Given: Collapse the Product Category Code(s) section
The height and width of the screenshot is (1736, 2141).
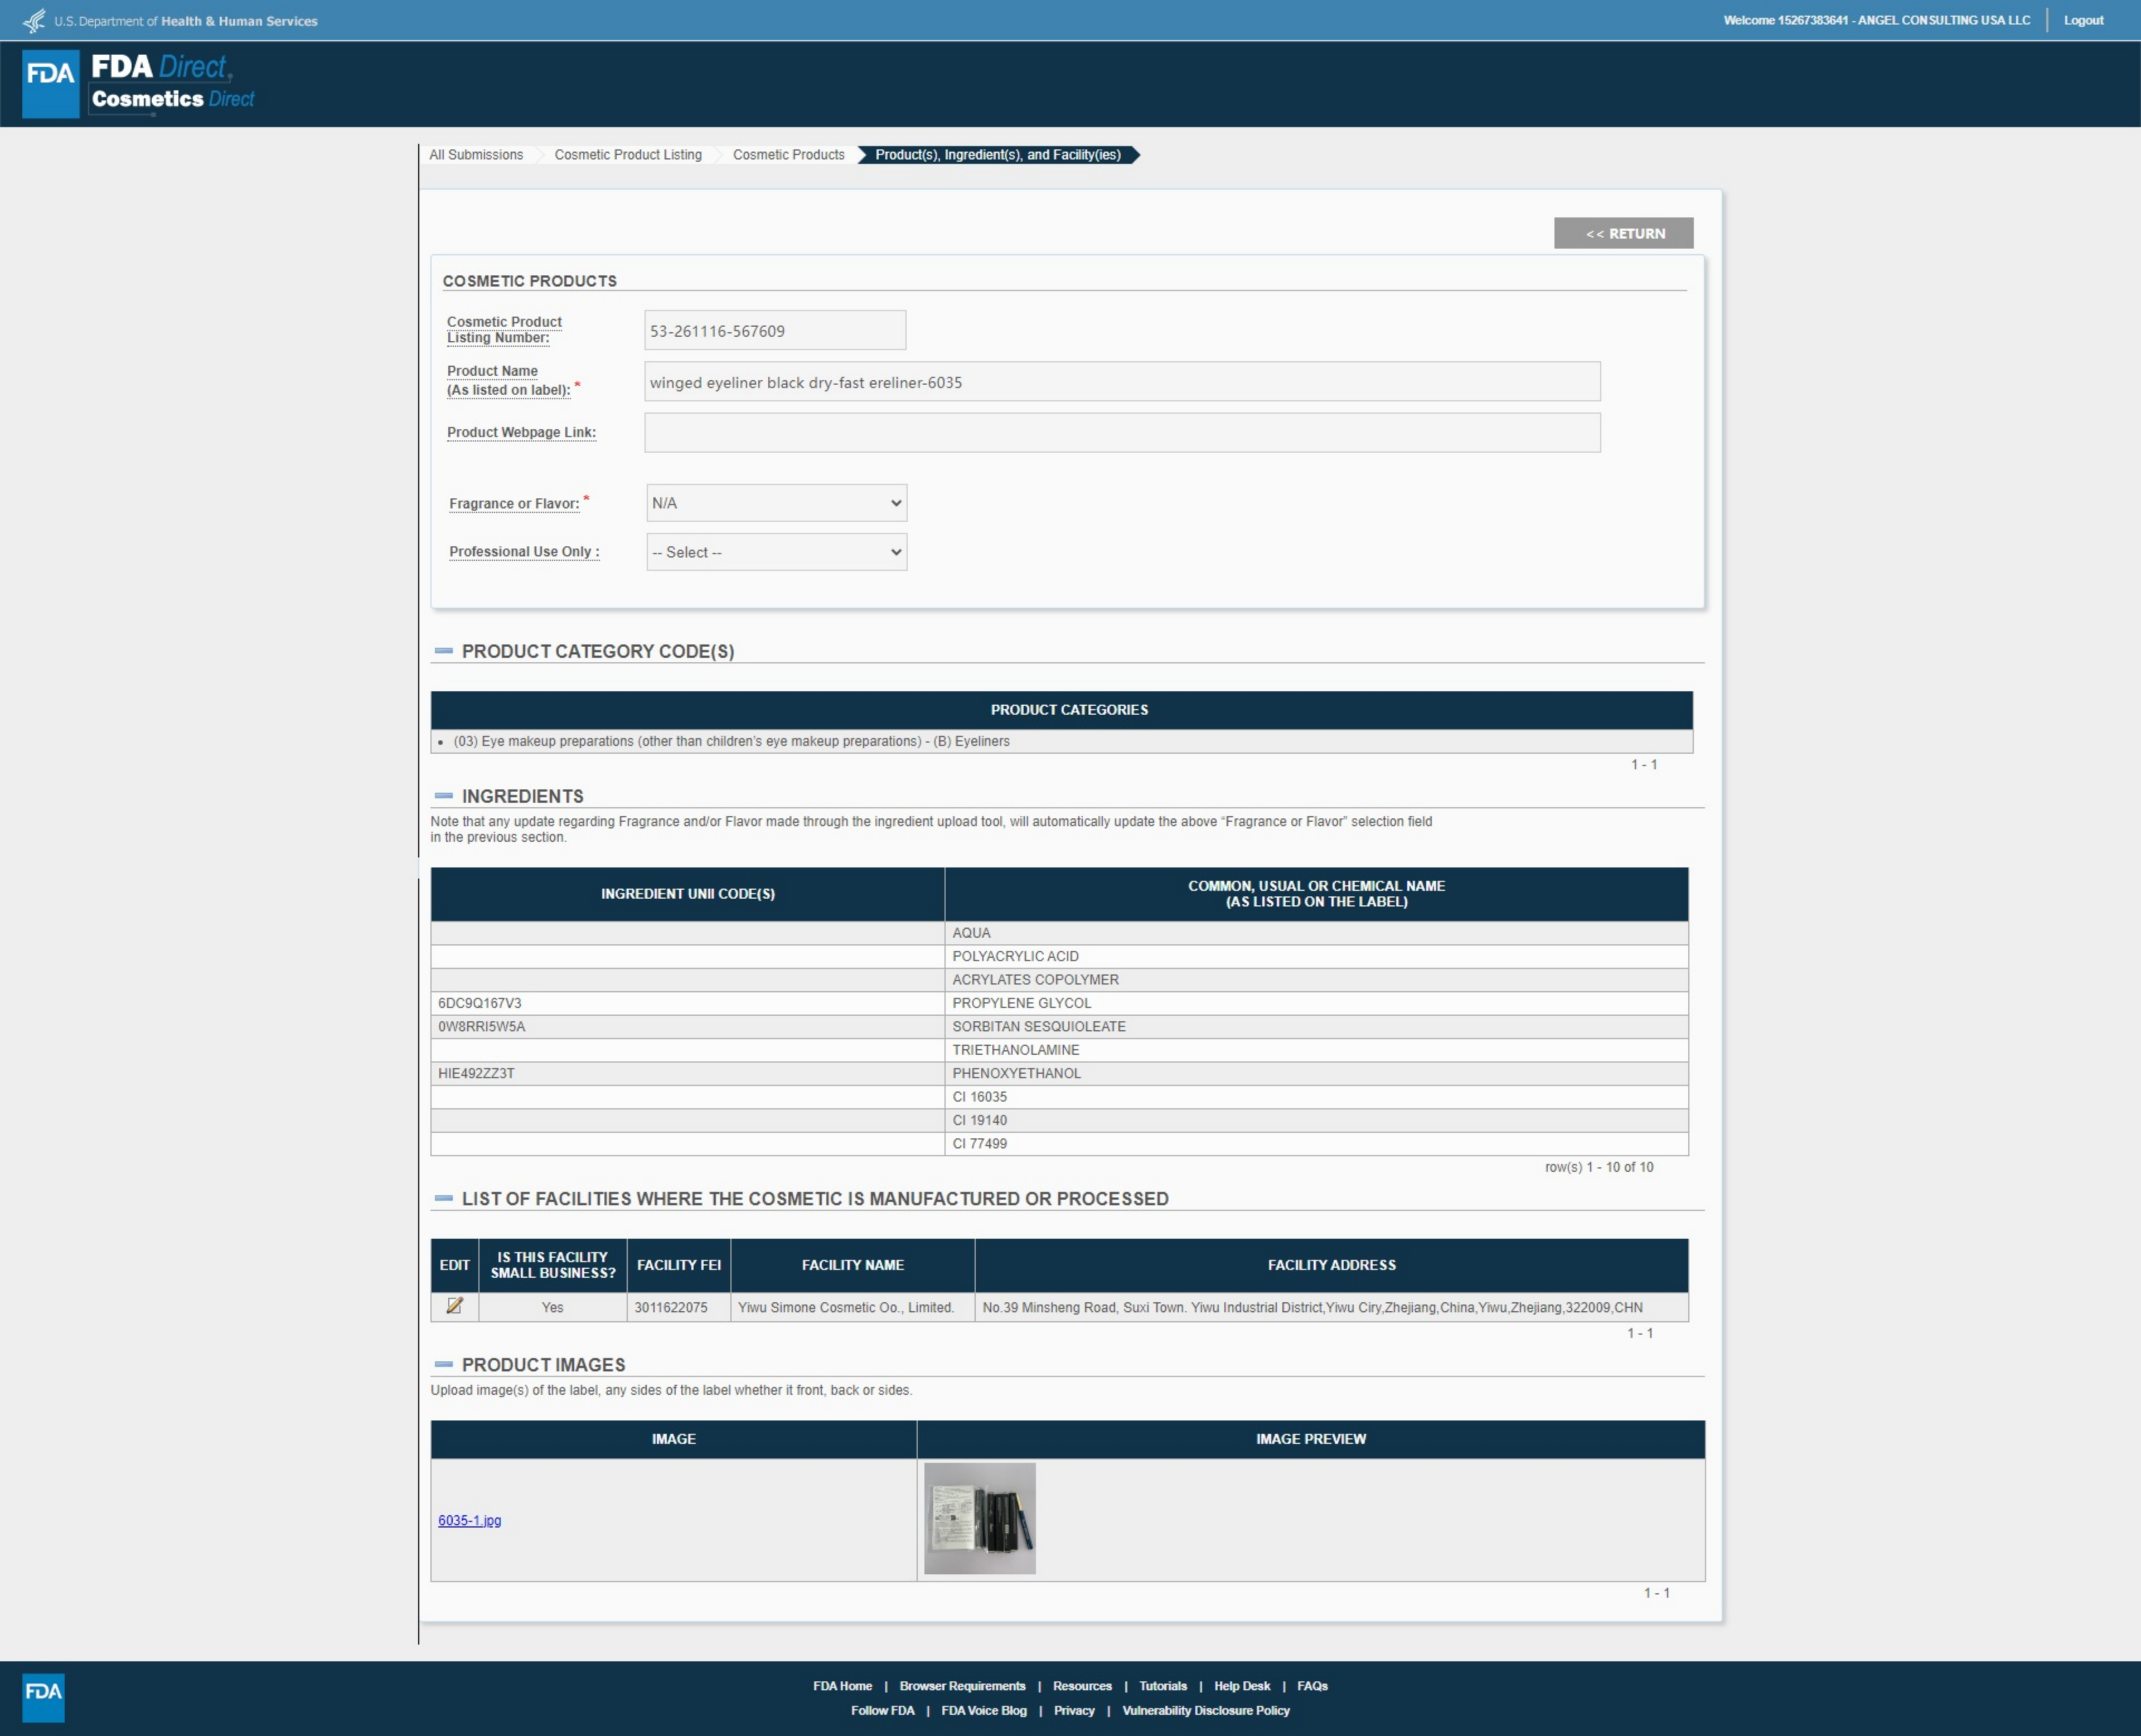Looking at the screenshot, I should [x=444, y=651].
